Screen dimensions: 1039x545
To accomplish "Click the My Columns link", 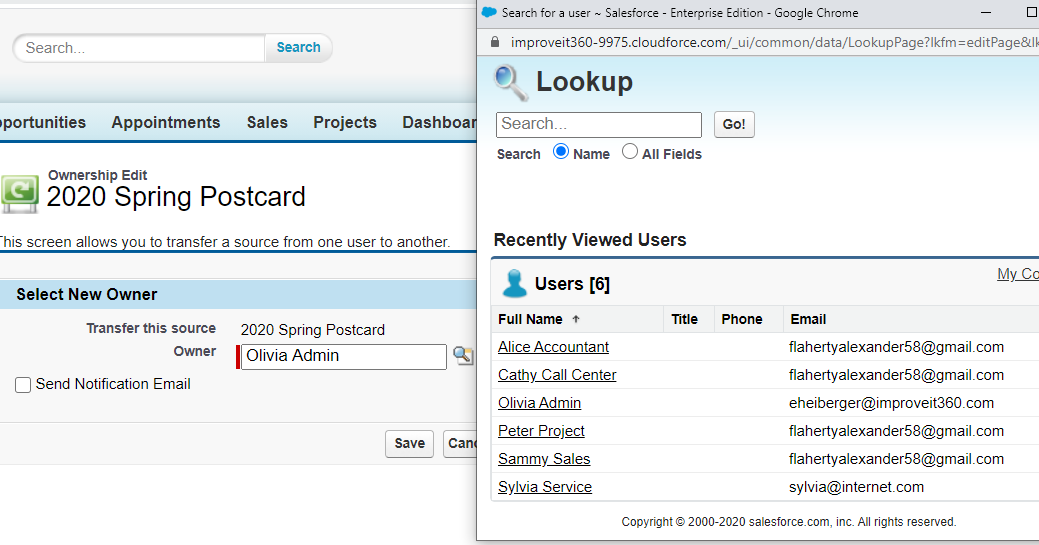I will (1018, 274).
